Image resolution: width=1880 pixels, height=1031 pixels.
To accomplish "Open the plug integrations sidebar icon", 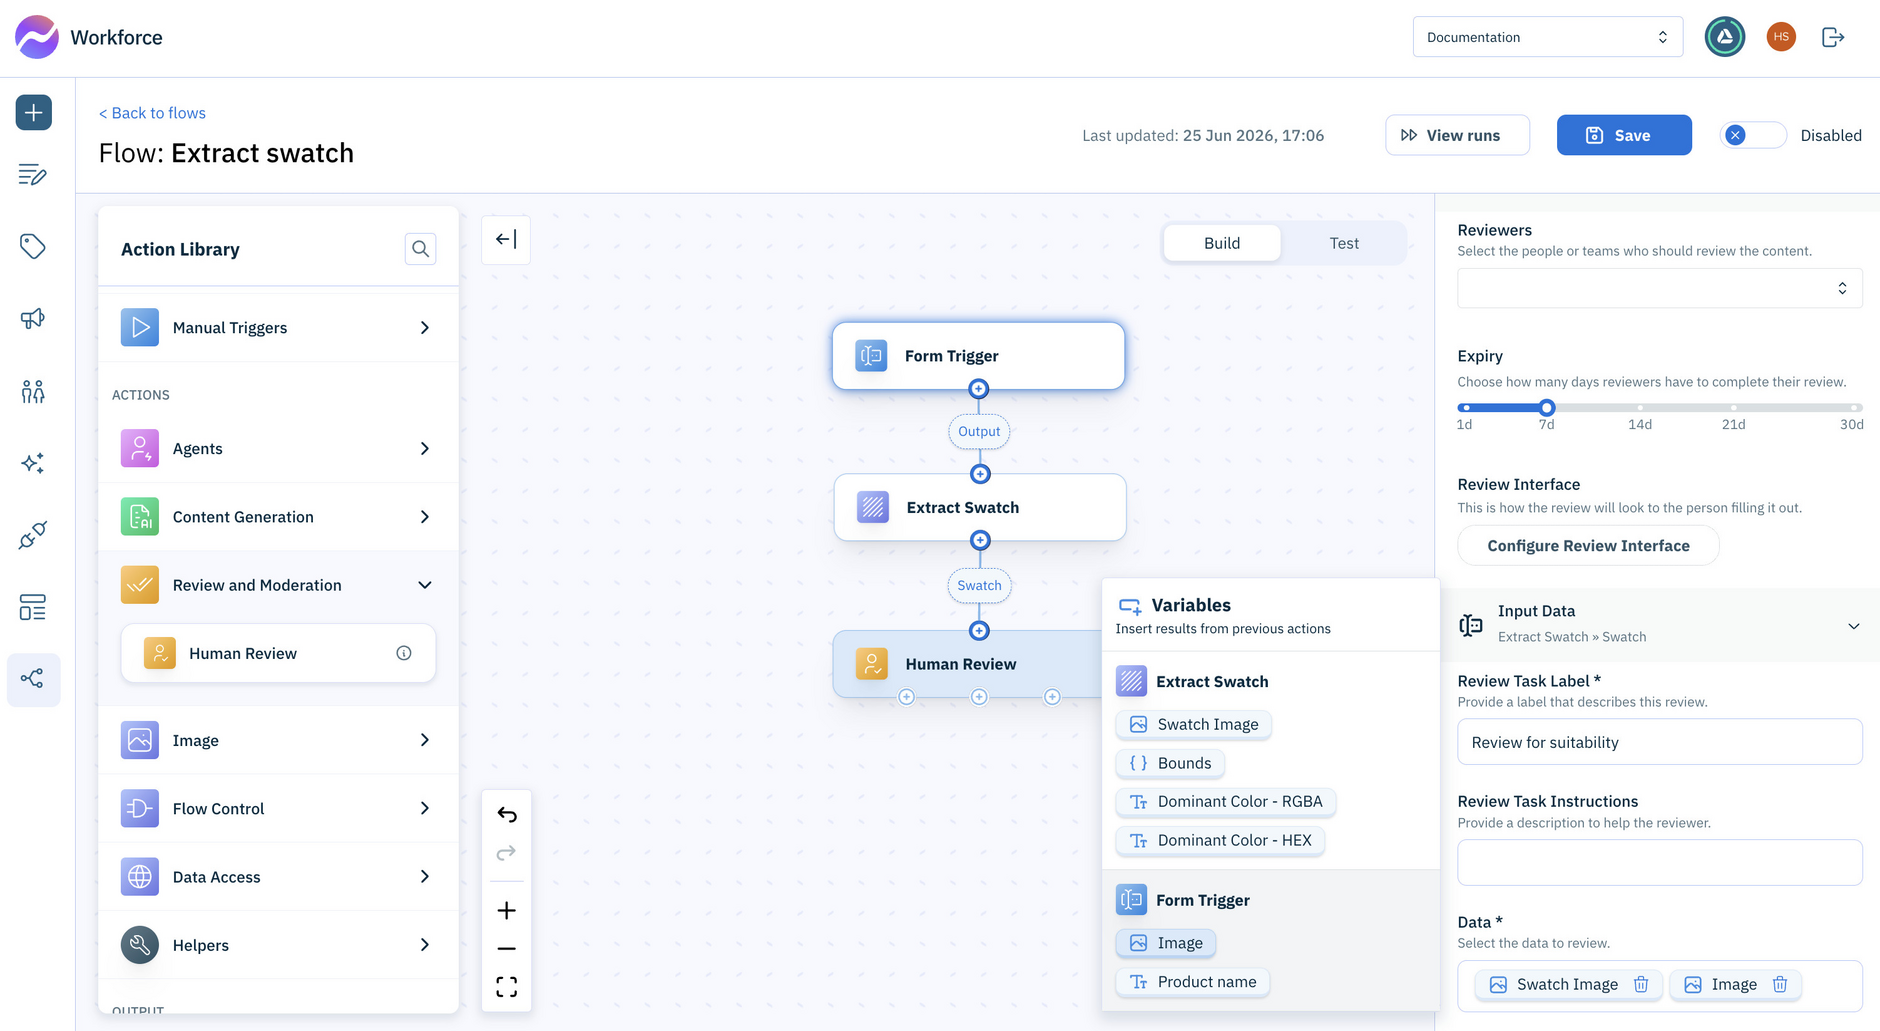I will click(x=33, y=535).
